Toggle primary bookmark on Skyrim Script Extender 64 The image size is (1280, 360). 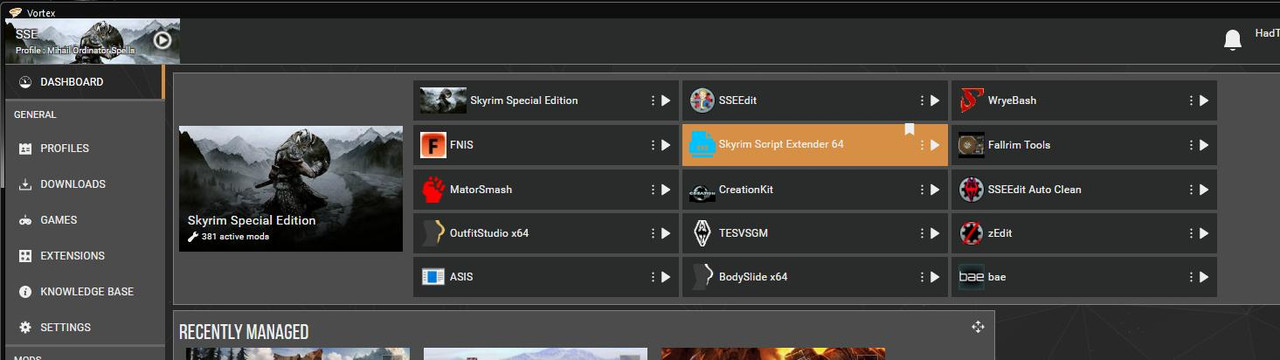910,129
